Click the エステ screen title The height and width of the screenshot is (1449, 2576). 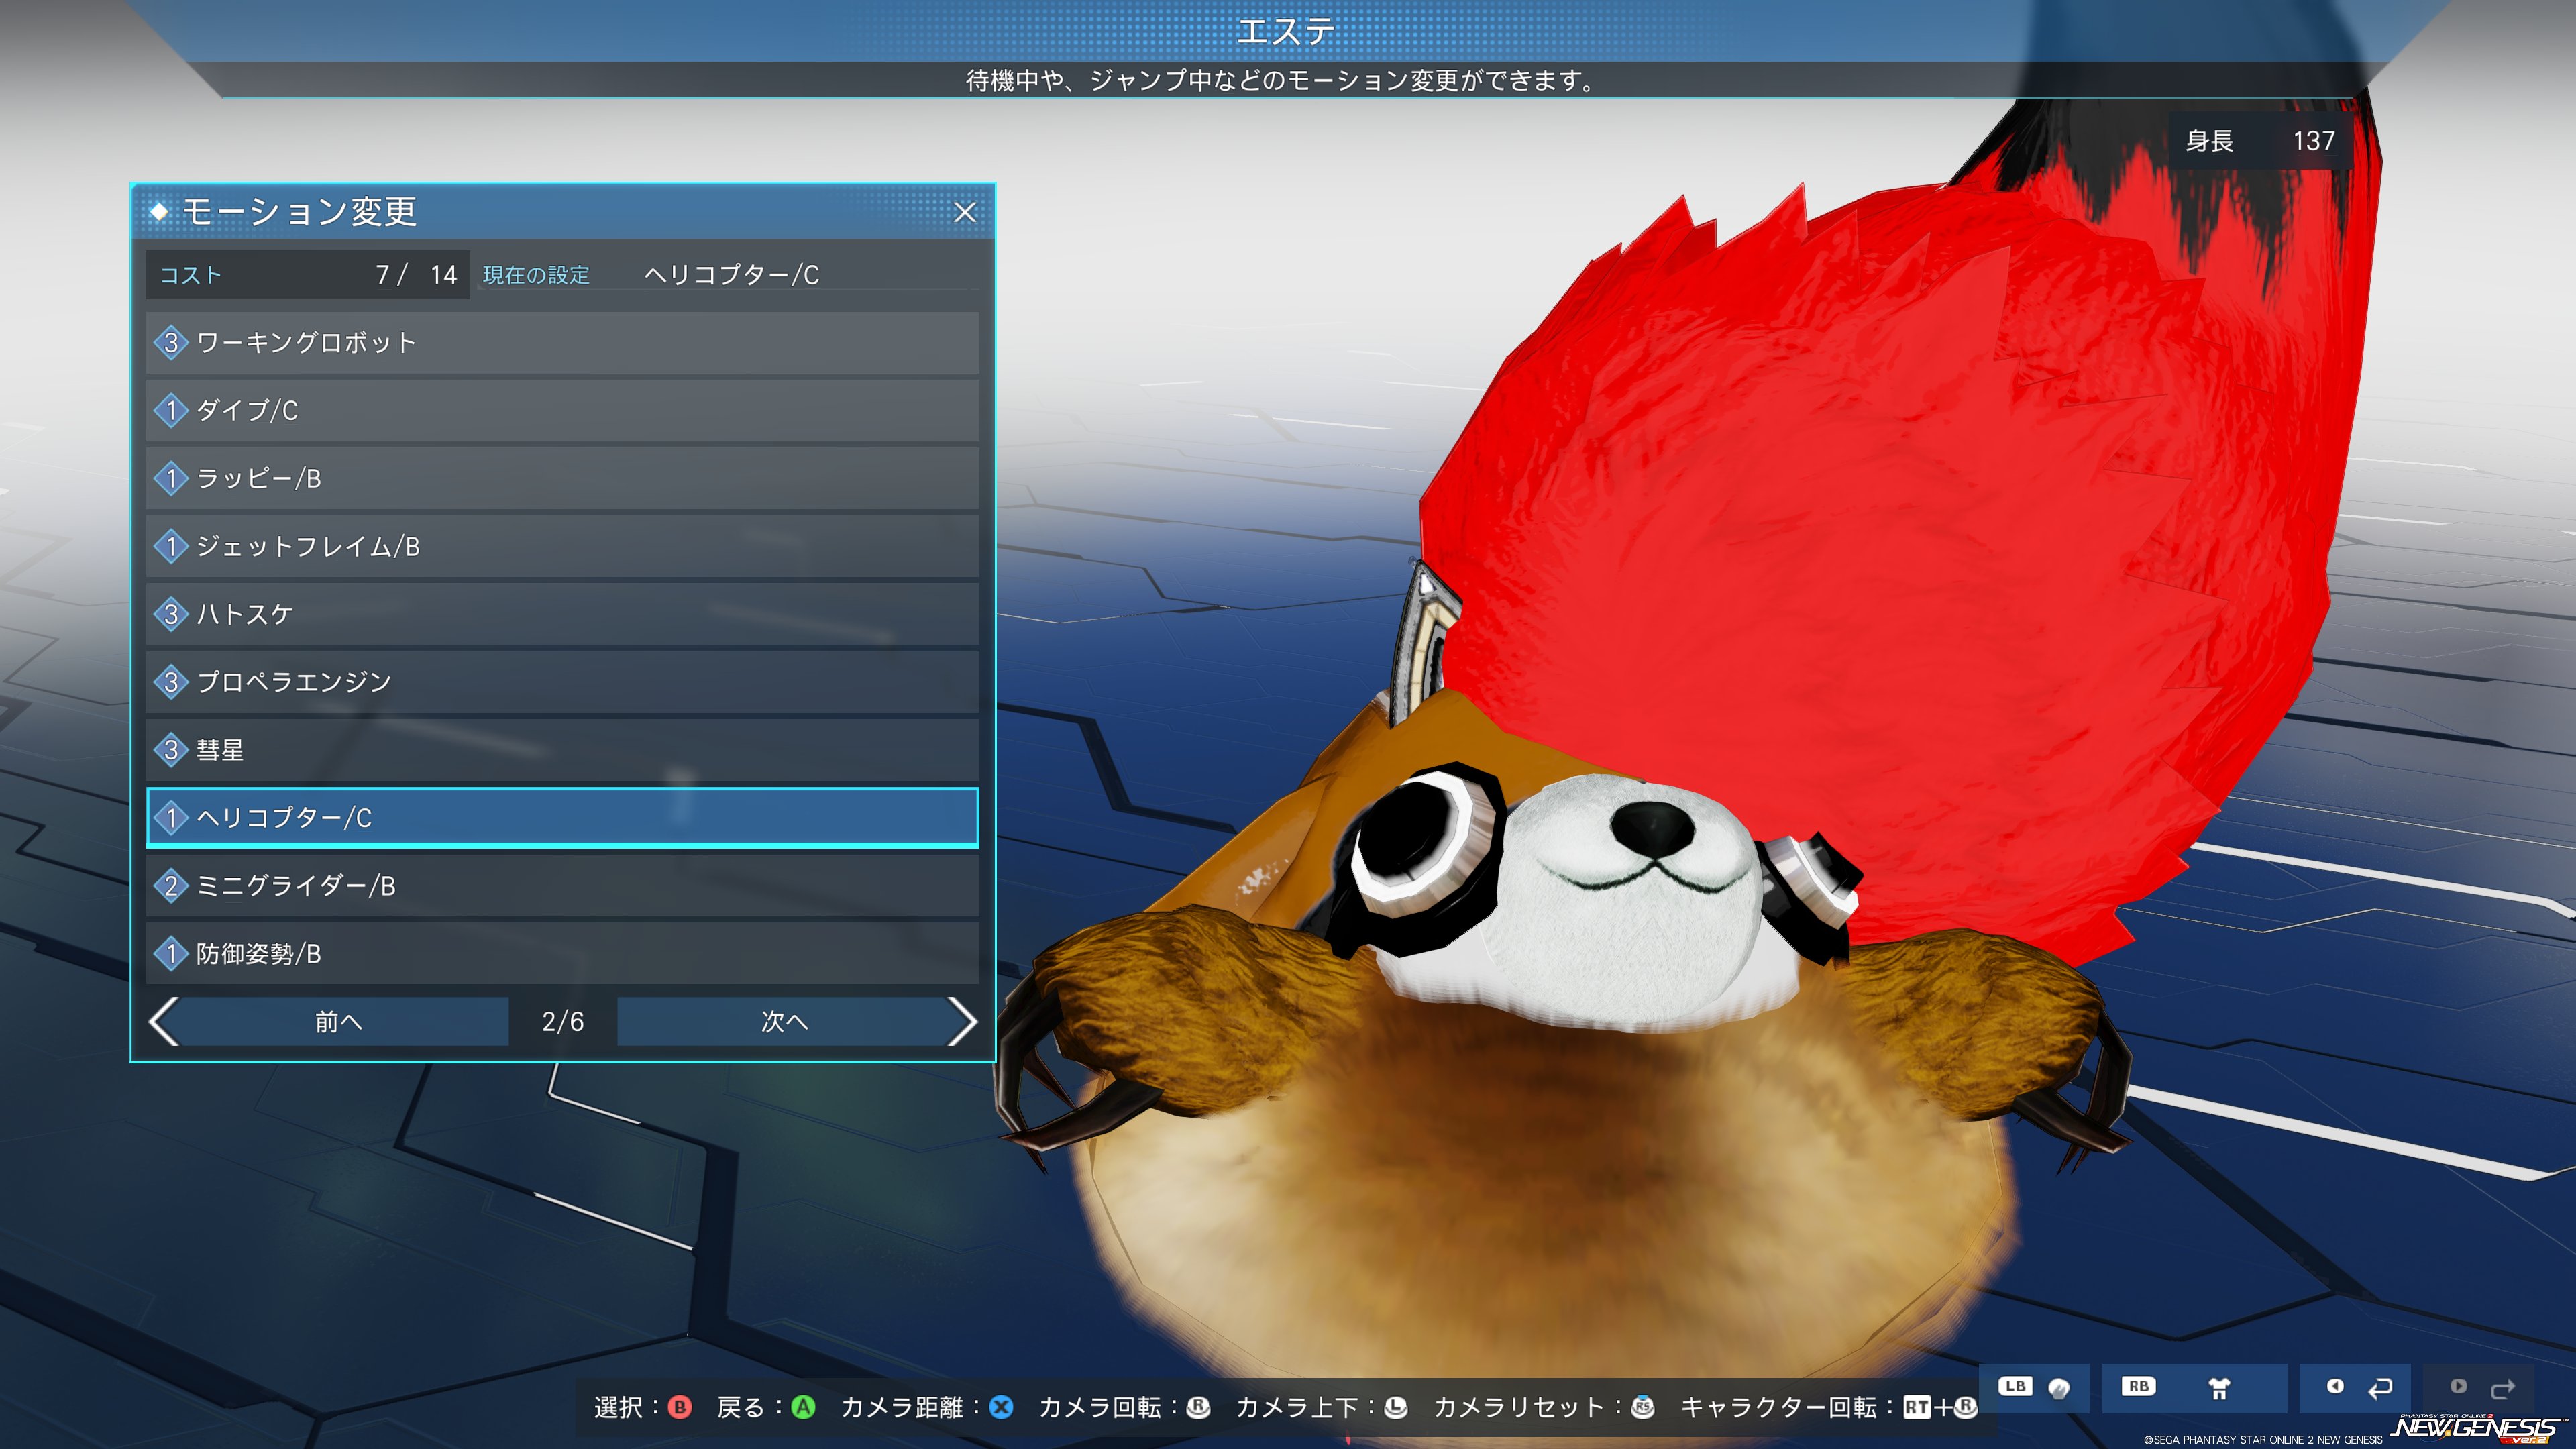[x=1287, y=31]
